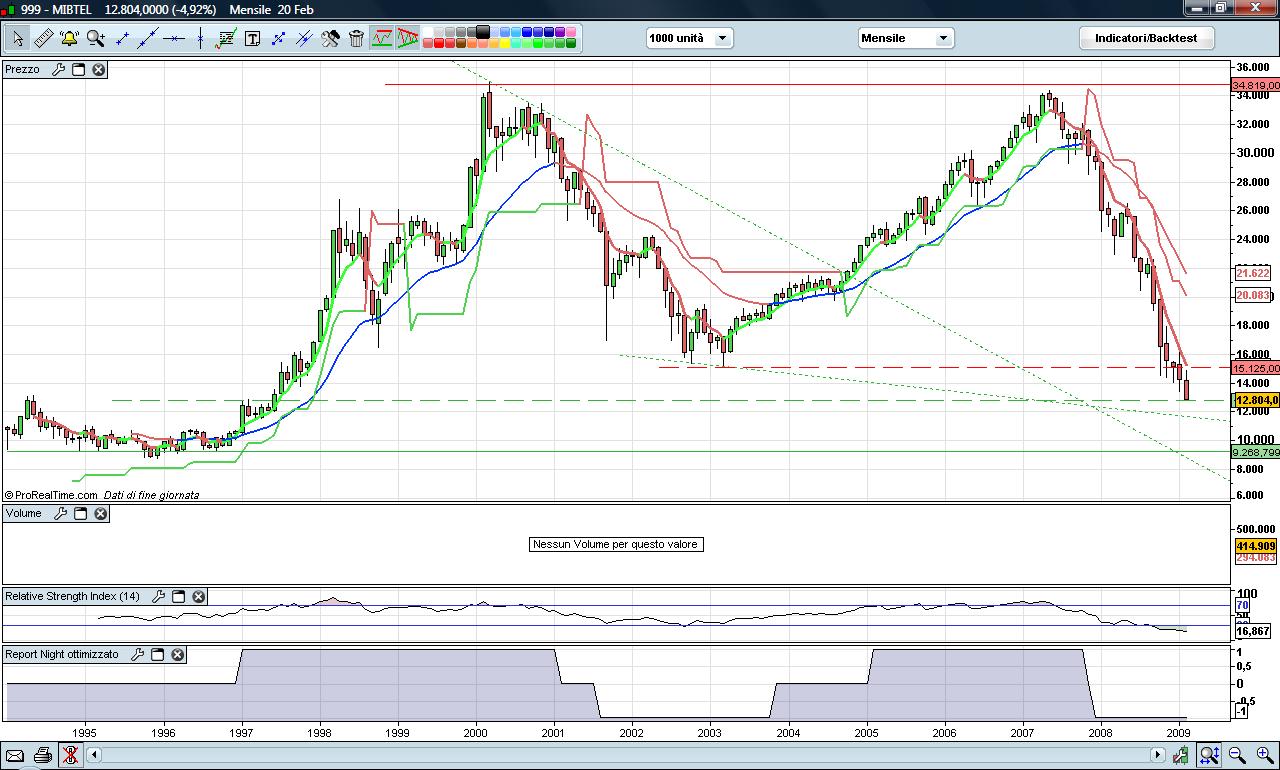The height and width of the screenshot is (770, 1280).
Task: Click the 15.125,00 price level label
Action: (1256, 368)
